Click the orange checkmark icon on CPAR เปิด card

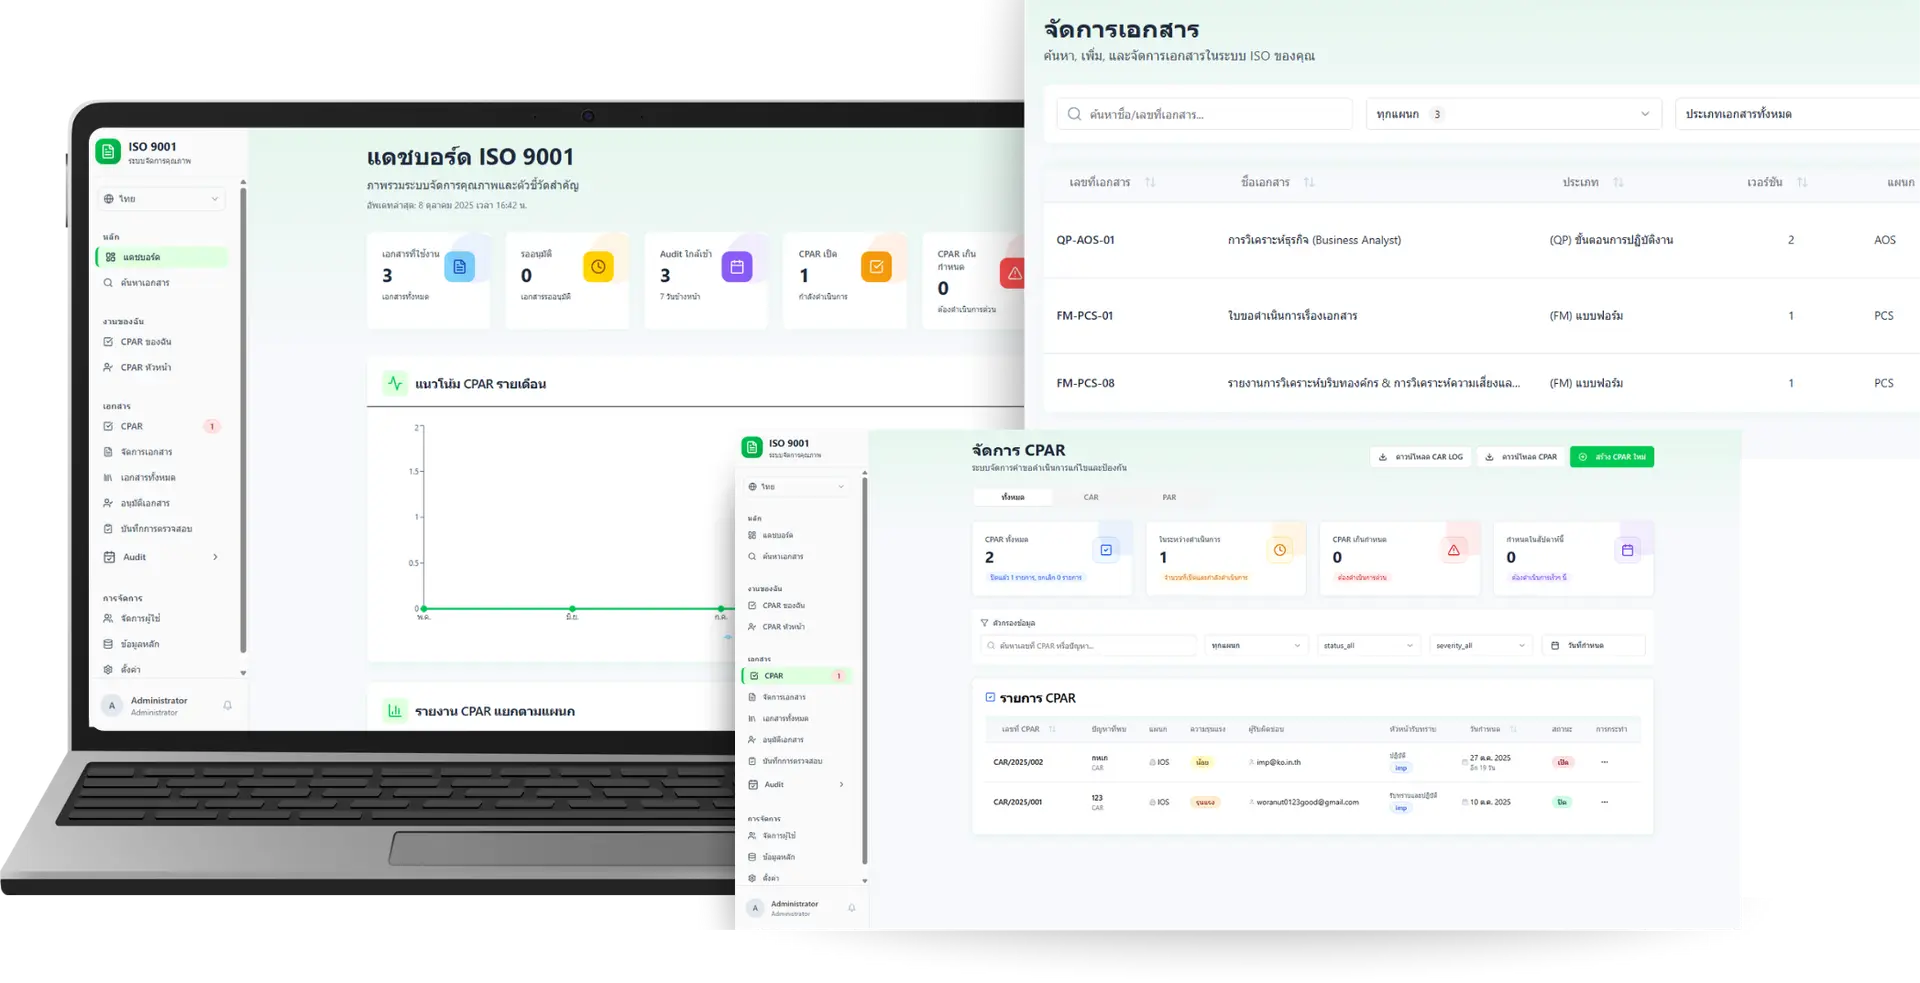coord(876,267)
